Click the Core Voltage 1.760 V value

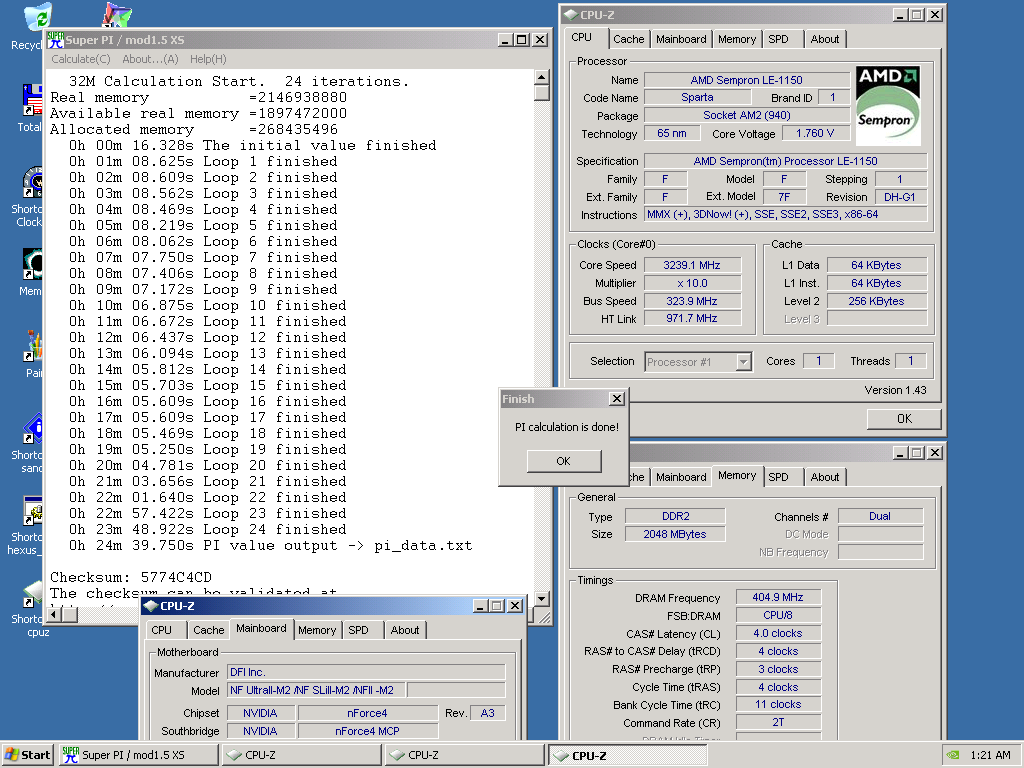point(815,133)
